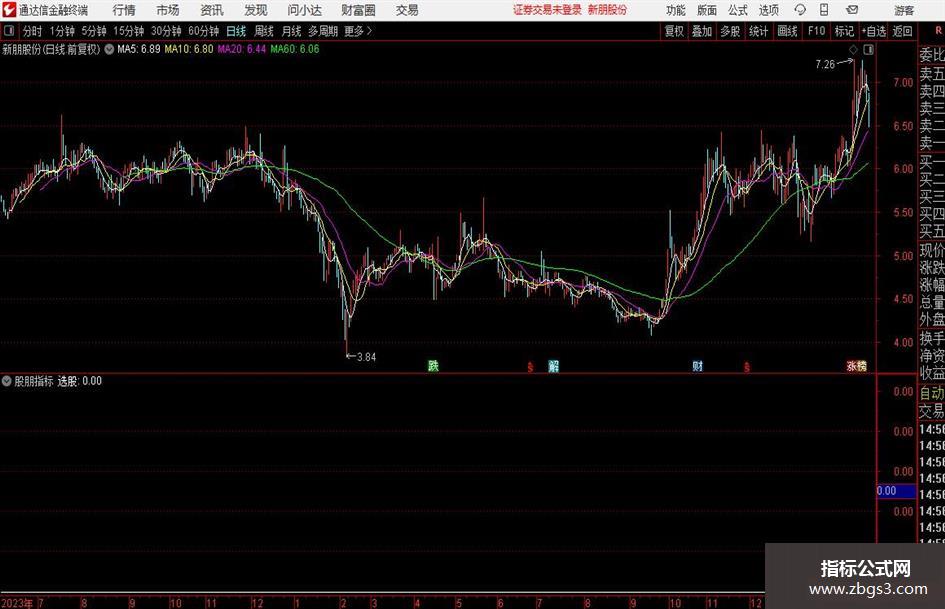The height and width of the screenshot is (609, 945).
Task: Click the 统计 statistics button
Action: click(758, 31)
